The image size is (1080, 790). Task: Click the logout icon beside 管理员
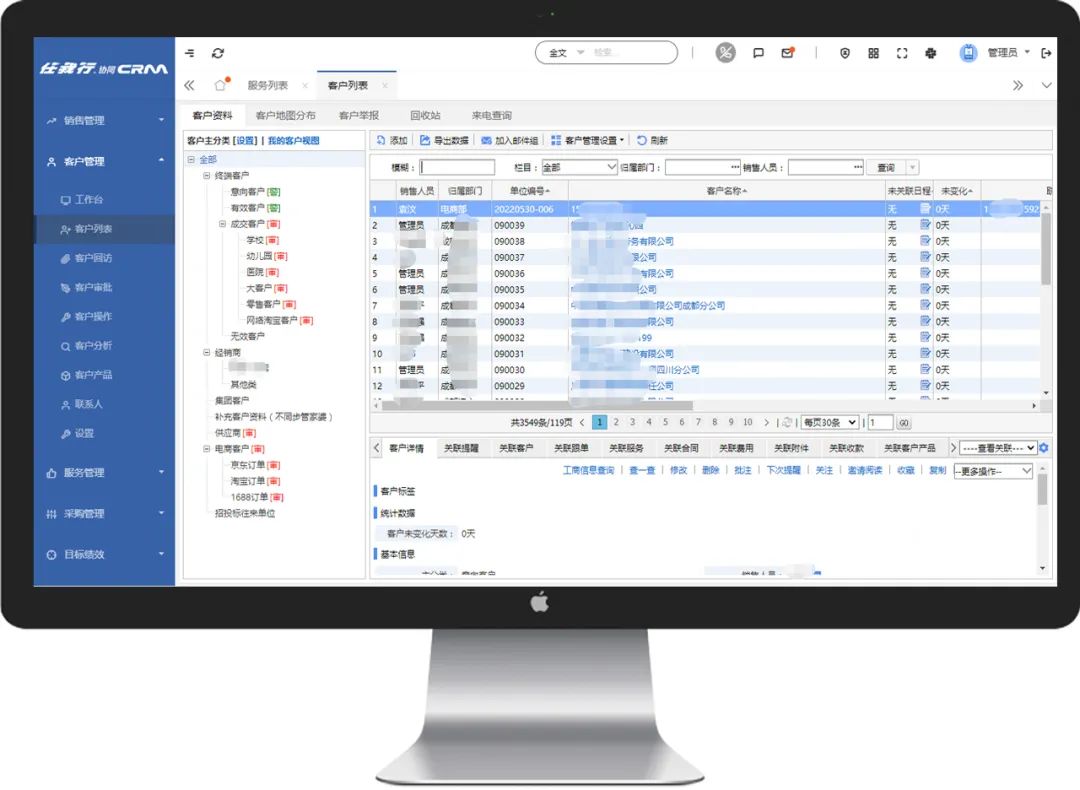click(x=1046, y=53)
